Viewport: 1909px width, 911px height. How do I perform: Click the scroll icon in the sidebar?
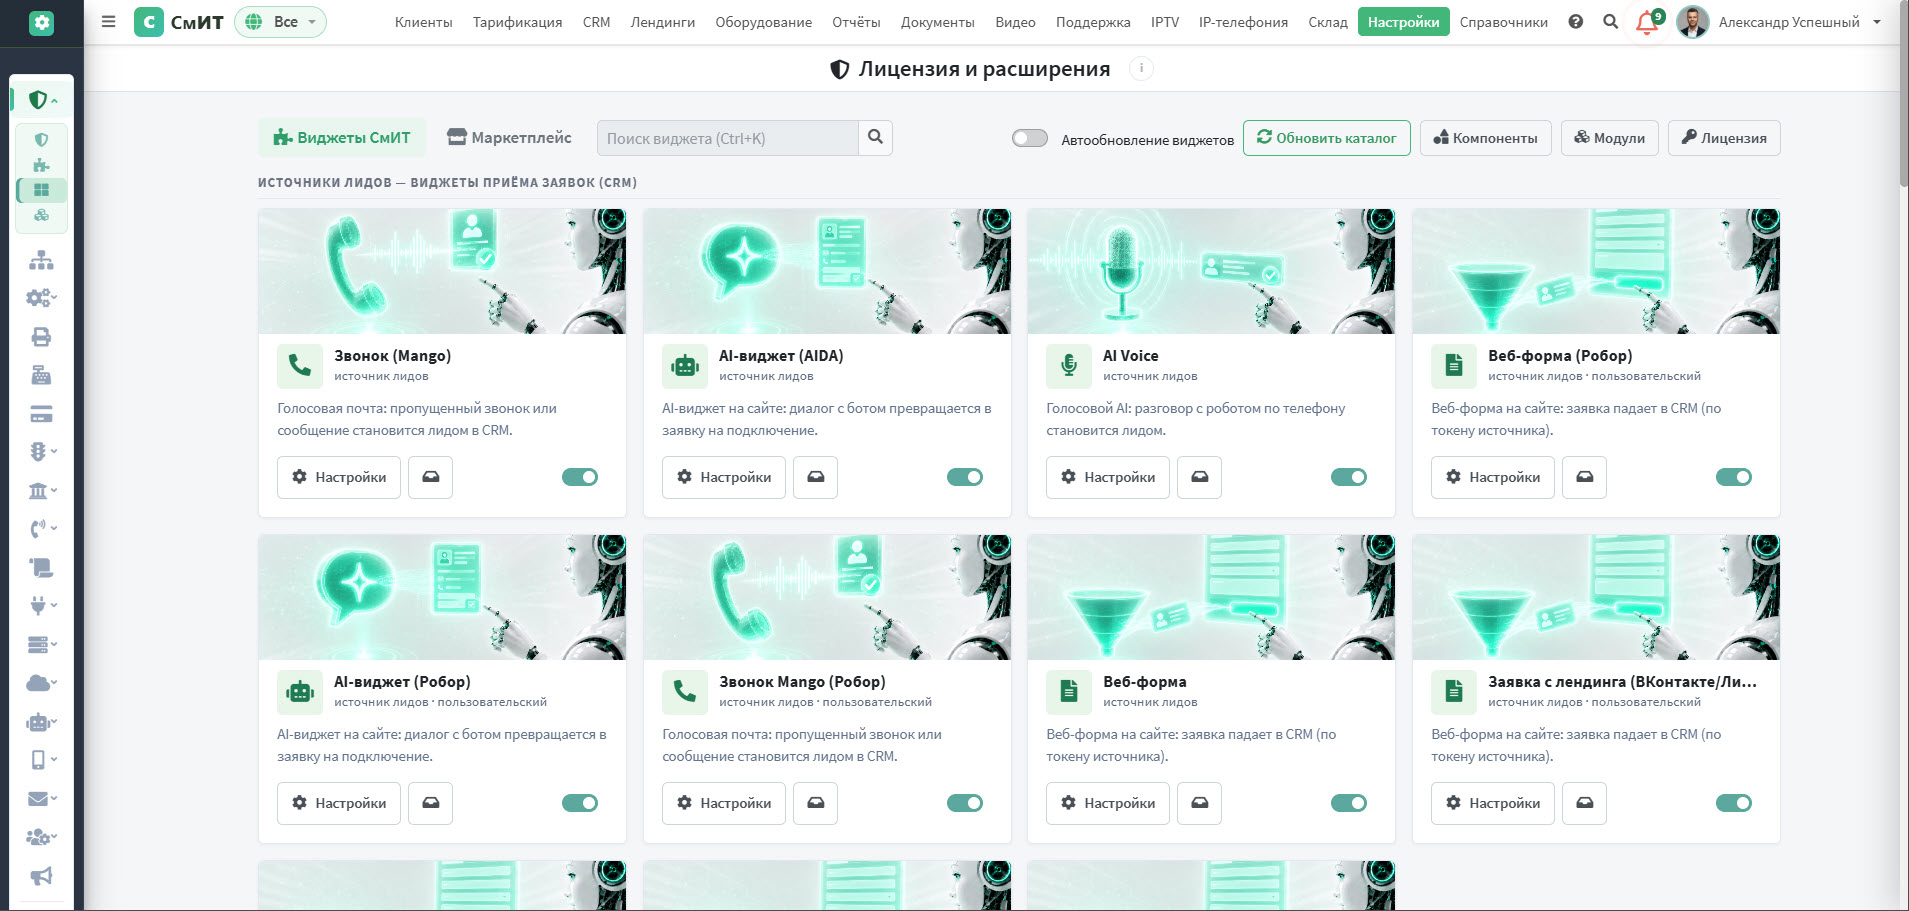pos(41,568)
